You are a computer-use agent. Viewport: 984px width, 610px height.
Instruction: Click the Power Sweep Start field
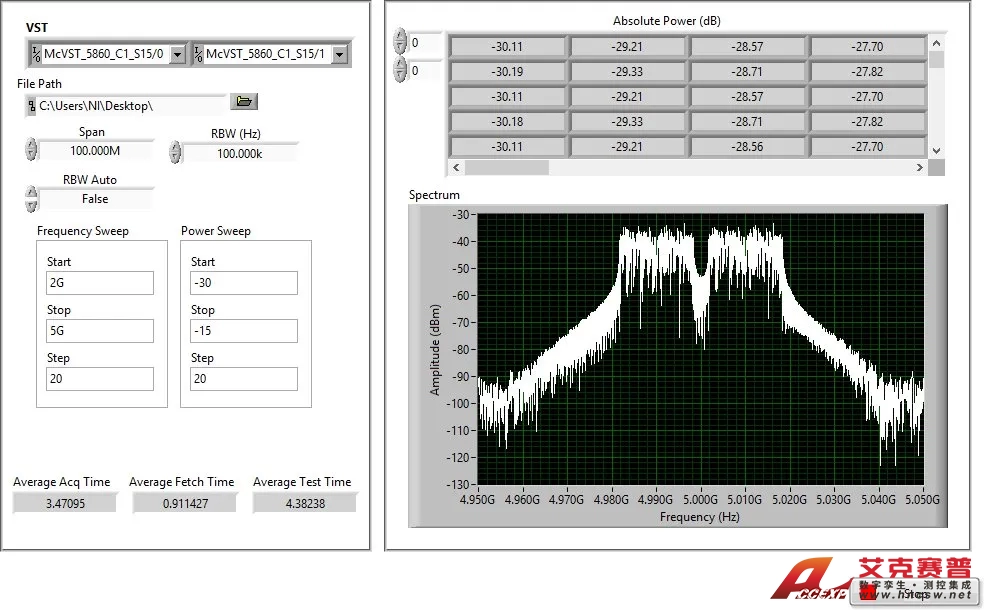point(244,283)
